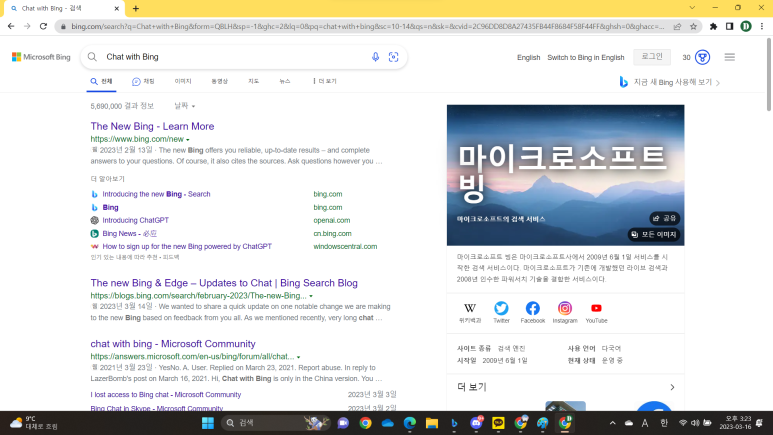Image resolution: width=773 pixels, height=435 pixels.
Task: Open the Chrome extensions puzzle icon
Action: pos(713,27)
